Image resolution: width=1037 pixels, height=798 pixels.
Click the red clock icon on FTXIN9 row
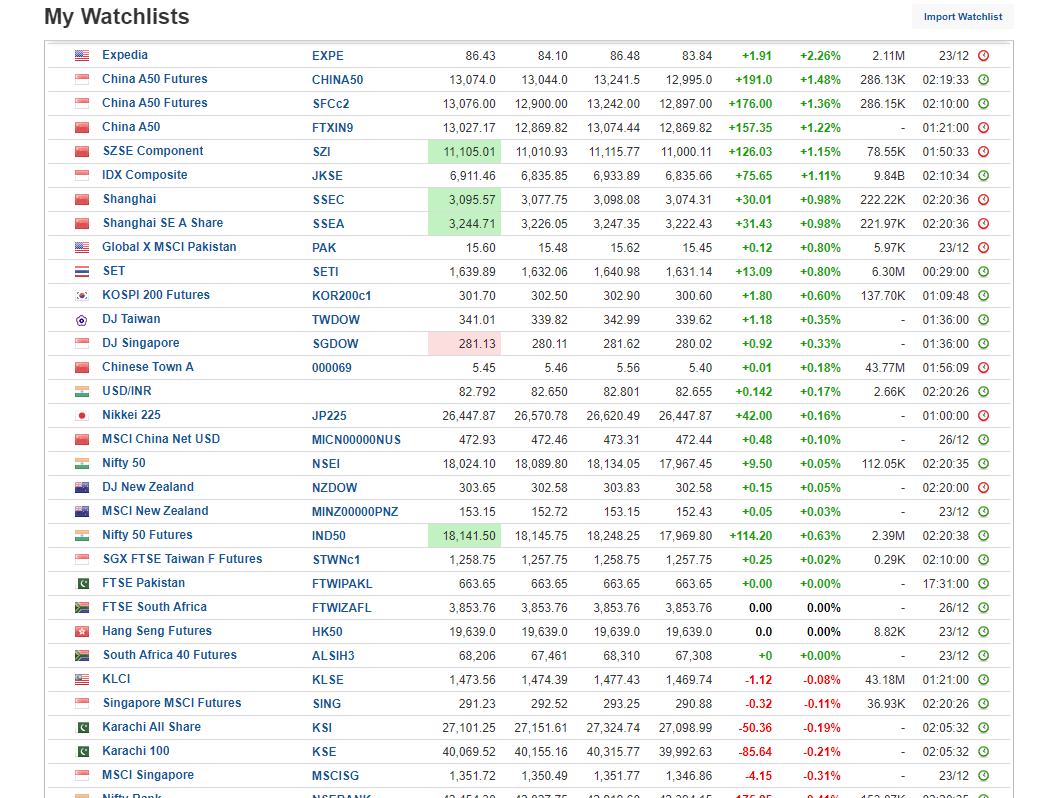coord(983,128)
